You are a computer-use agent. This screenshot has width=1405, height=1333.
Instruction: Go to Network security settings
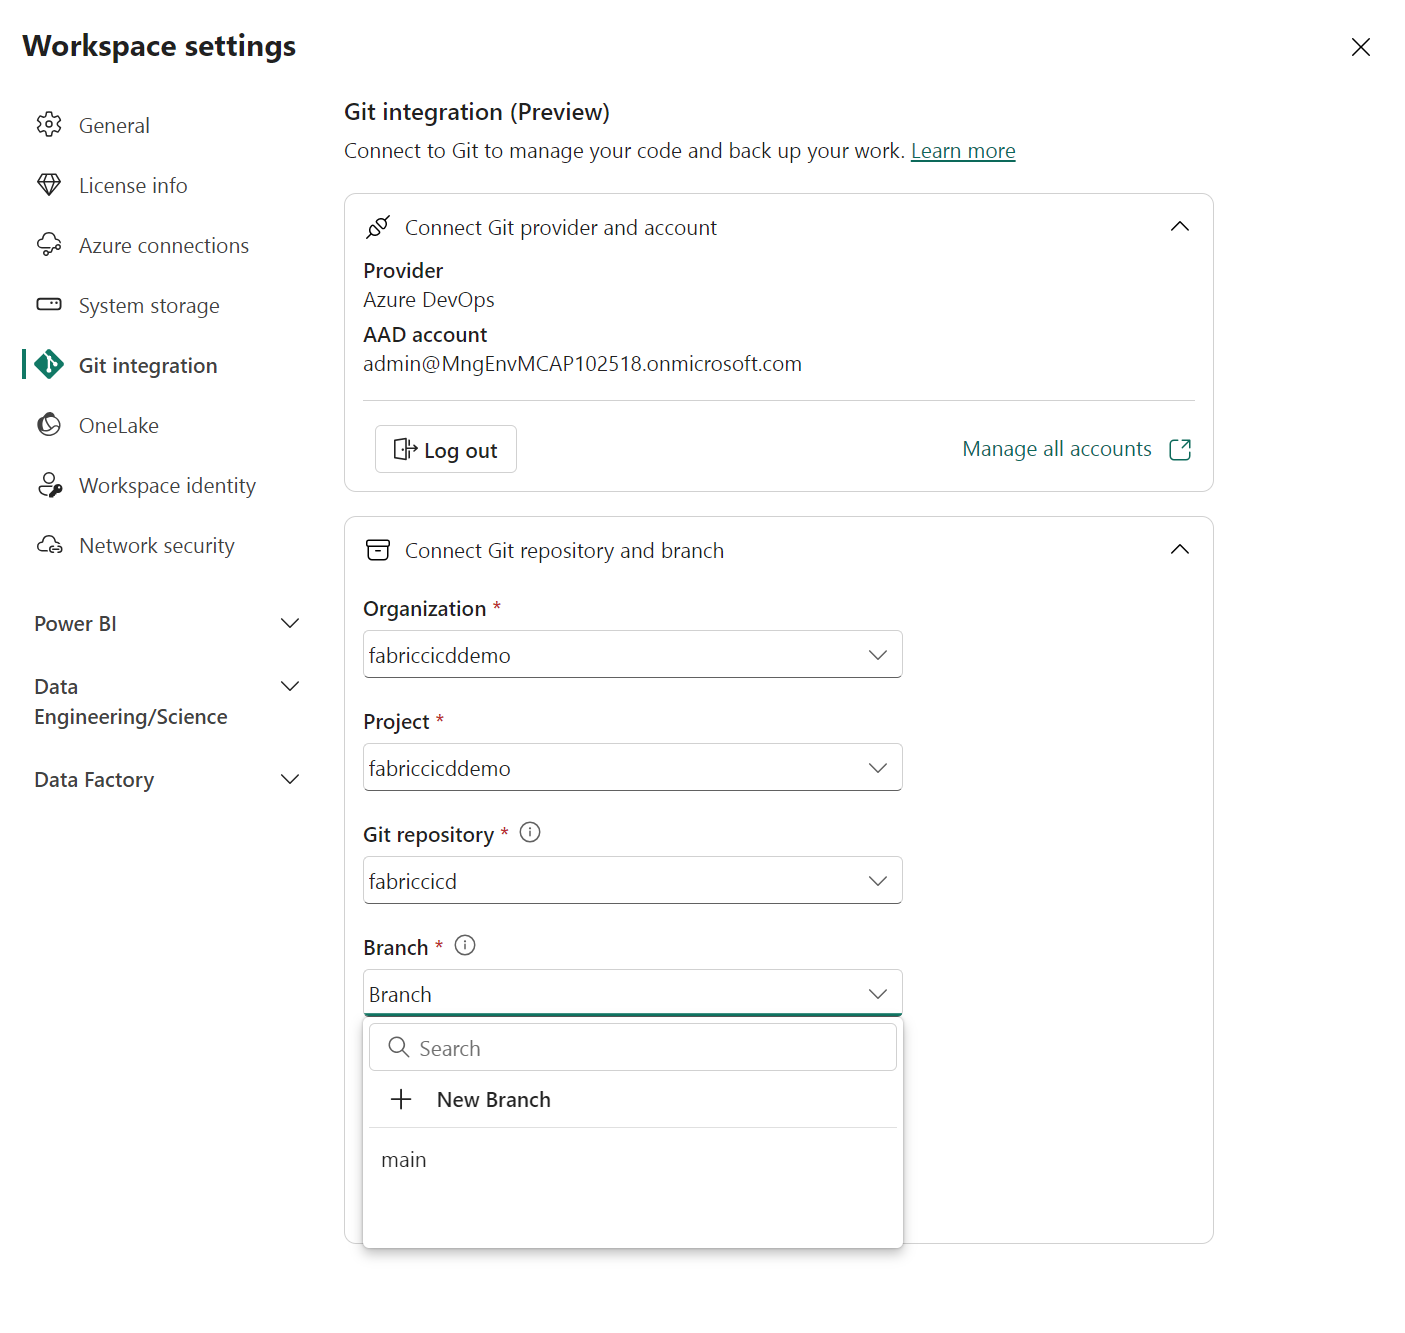coord(157,546)
